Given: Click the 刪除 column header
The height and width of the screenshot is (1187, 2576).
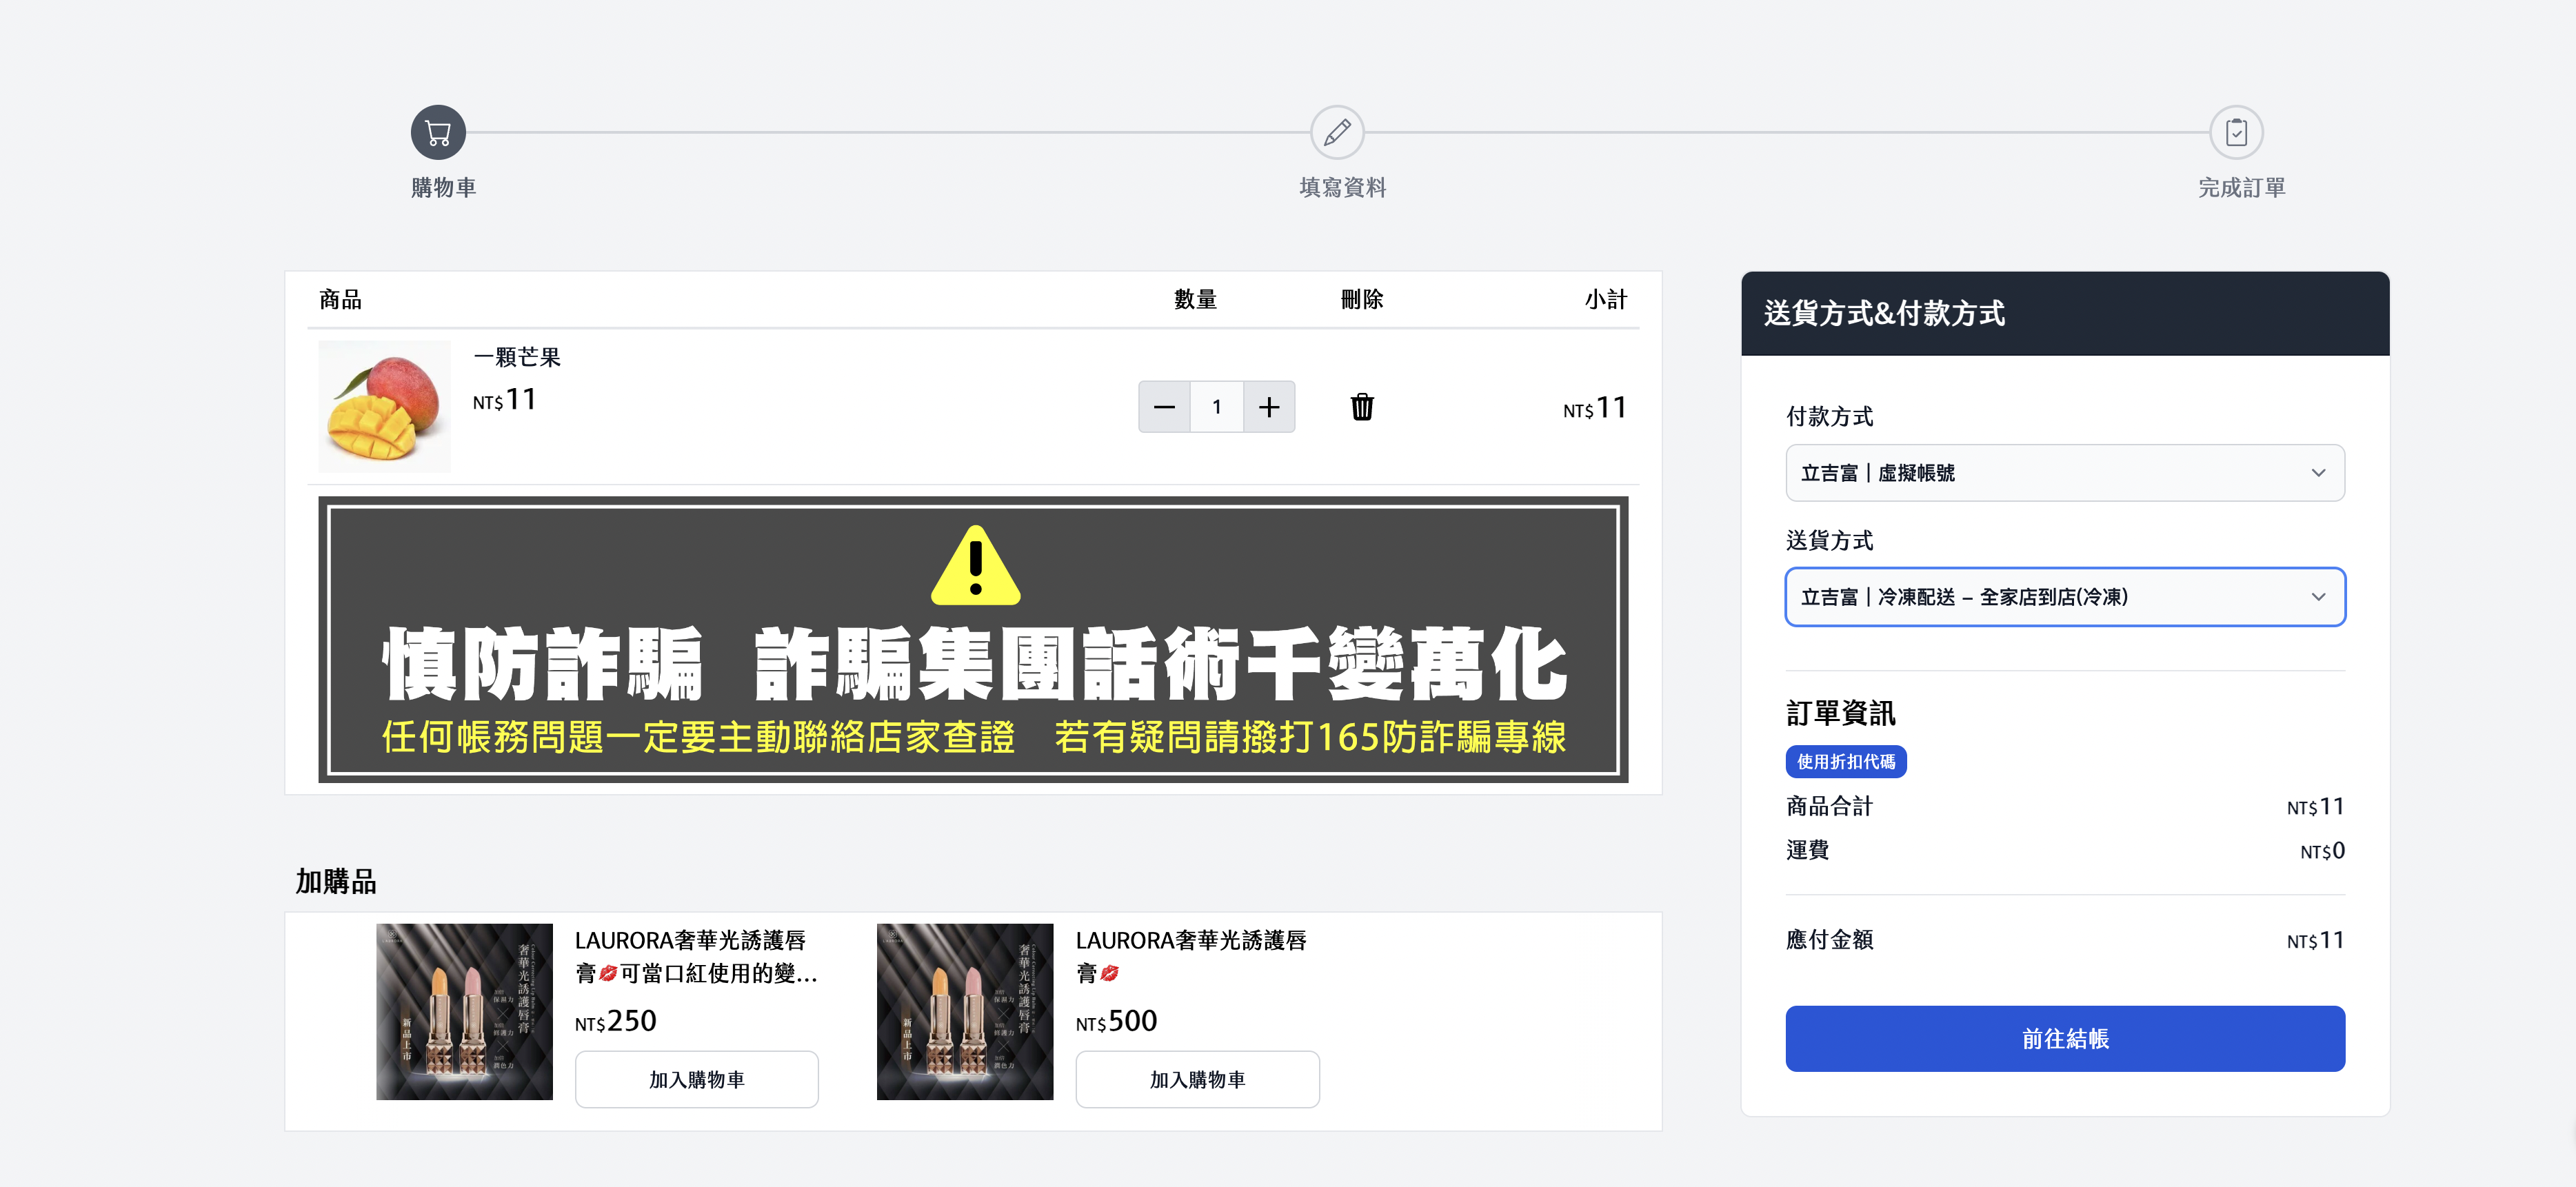Looking at the screenshot, I should [x=1362, y=299].
